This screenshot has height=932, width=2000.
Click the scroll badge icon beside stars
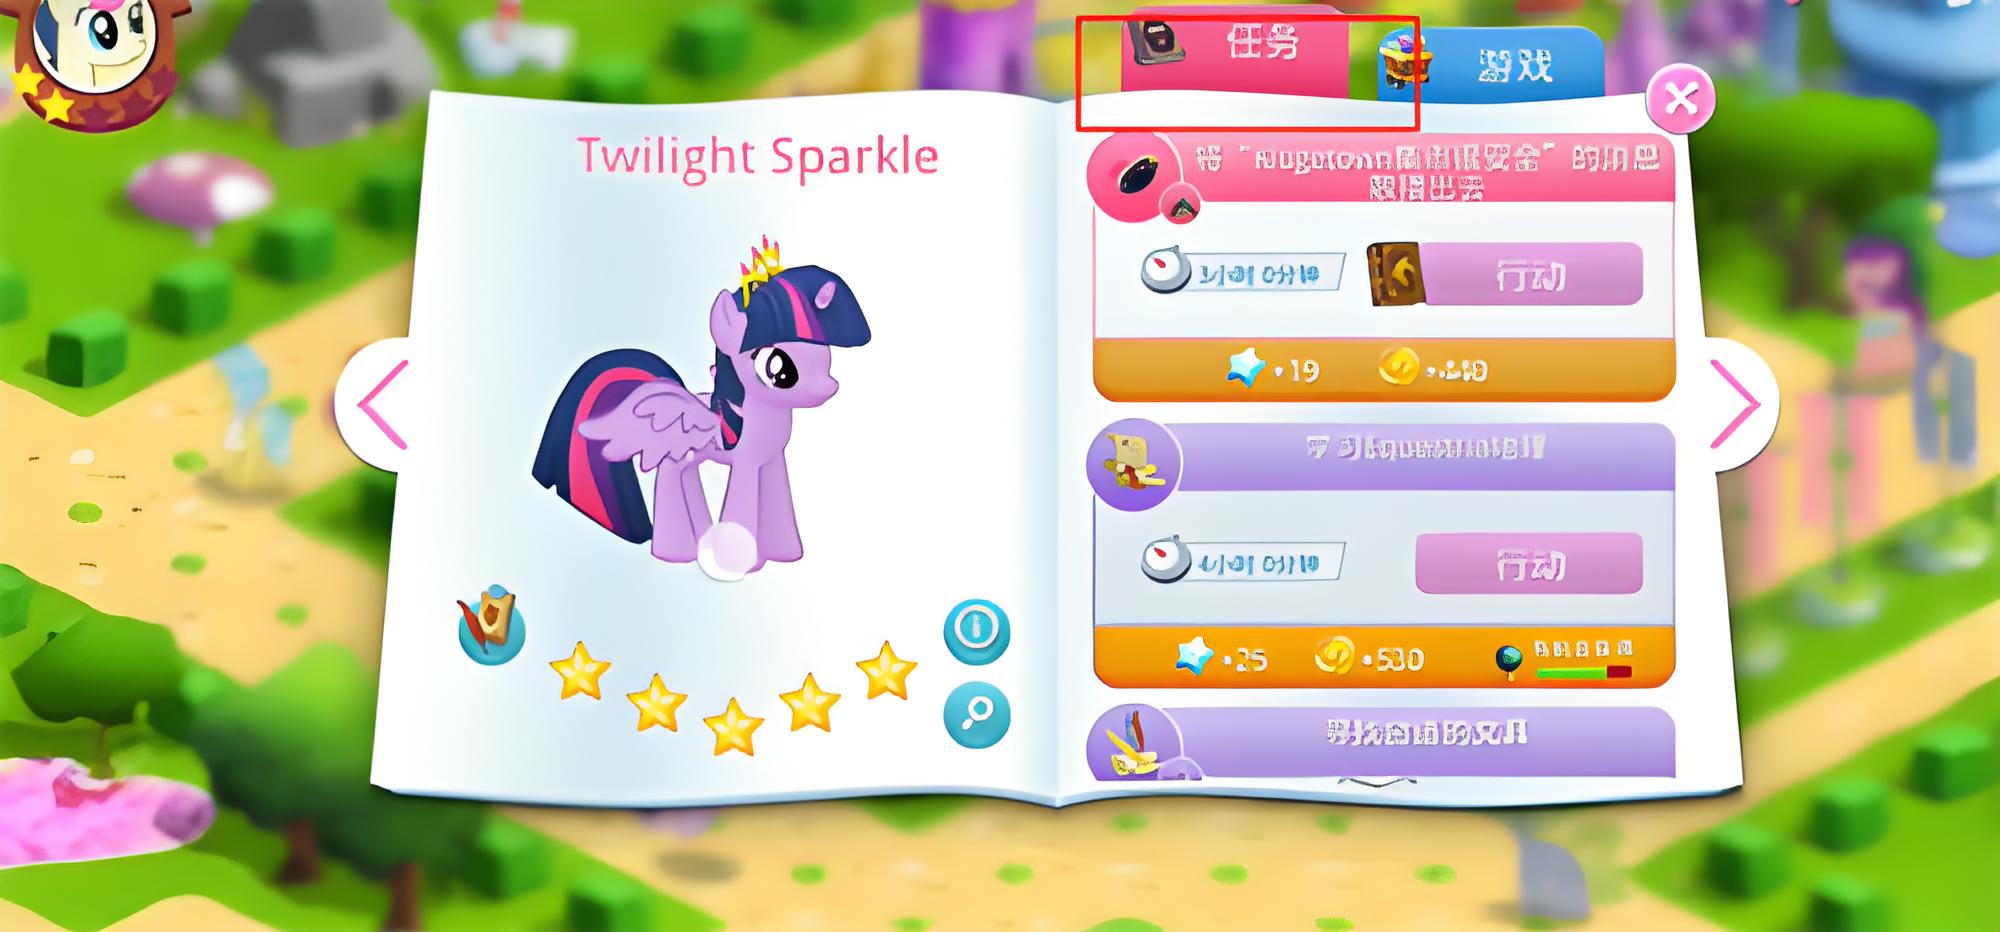491,626
